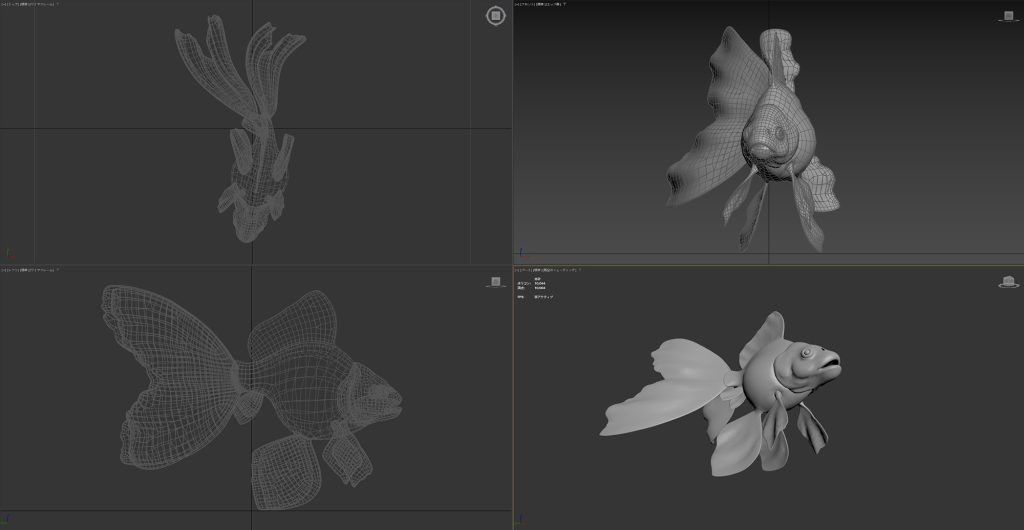Open the top-right viewport label menu

coord(540,4)
